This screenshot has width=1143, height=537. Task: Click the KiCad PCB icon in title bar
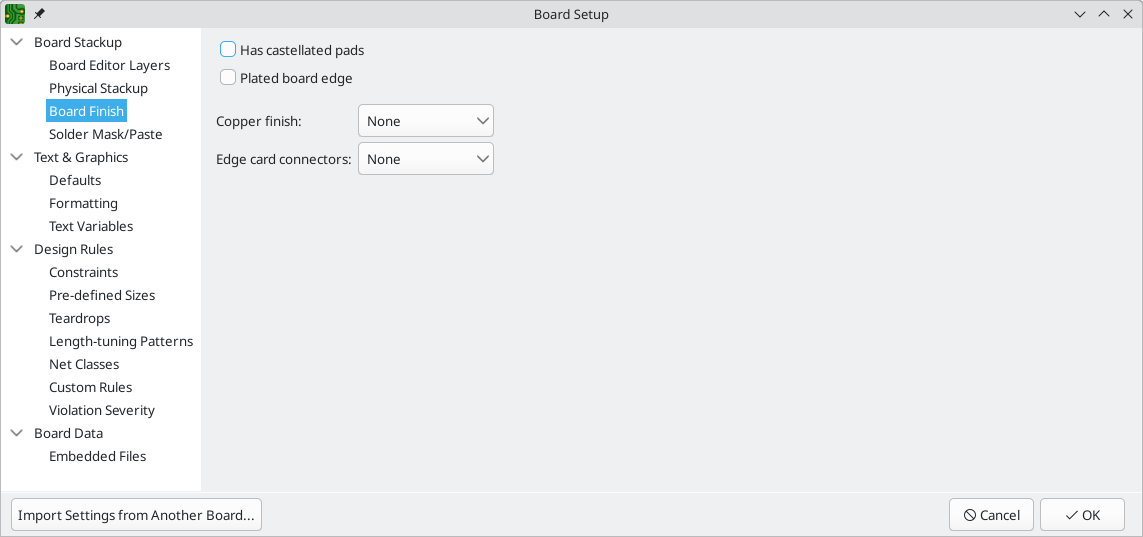click(x=15, y=14)
